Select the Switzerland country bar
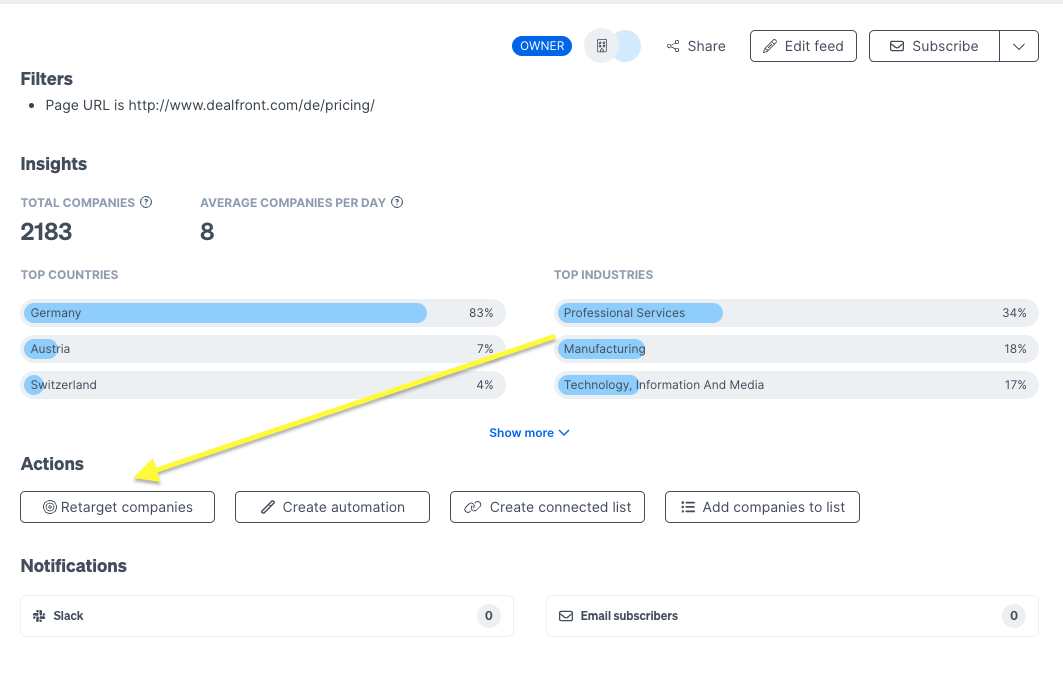The height and width of the screenshot is (677, 1063). [x=263, y=385]
